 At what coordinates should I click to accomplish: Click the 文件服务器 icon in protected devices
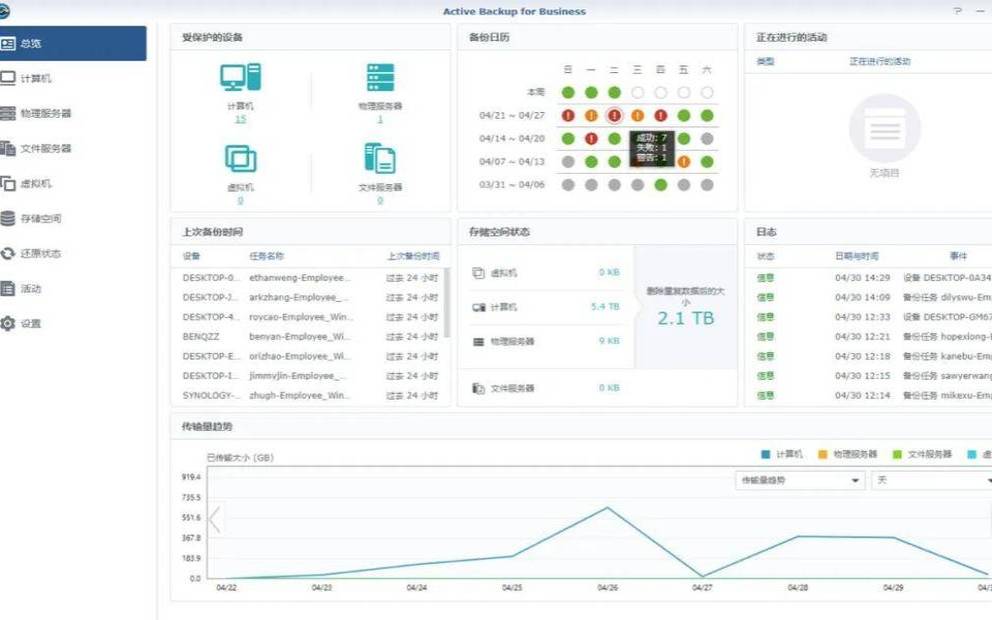380,158
